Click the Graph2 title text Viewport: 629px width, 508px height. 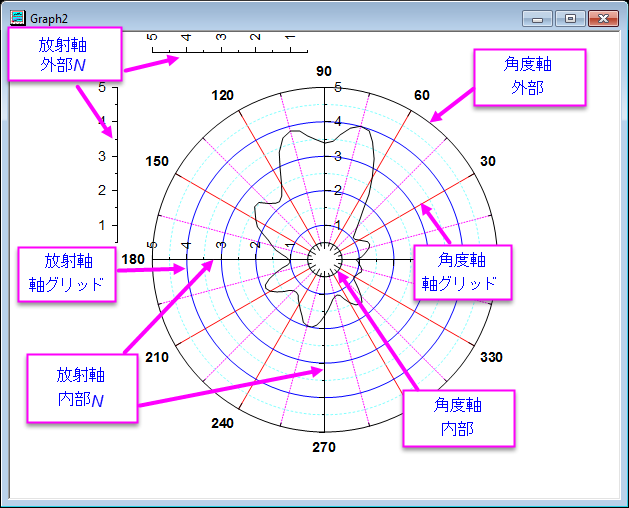[49, 19]
